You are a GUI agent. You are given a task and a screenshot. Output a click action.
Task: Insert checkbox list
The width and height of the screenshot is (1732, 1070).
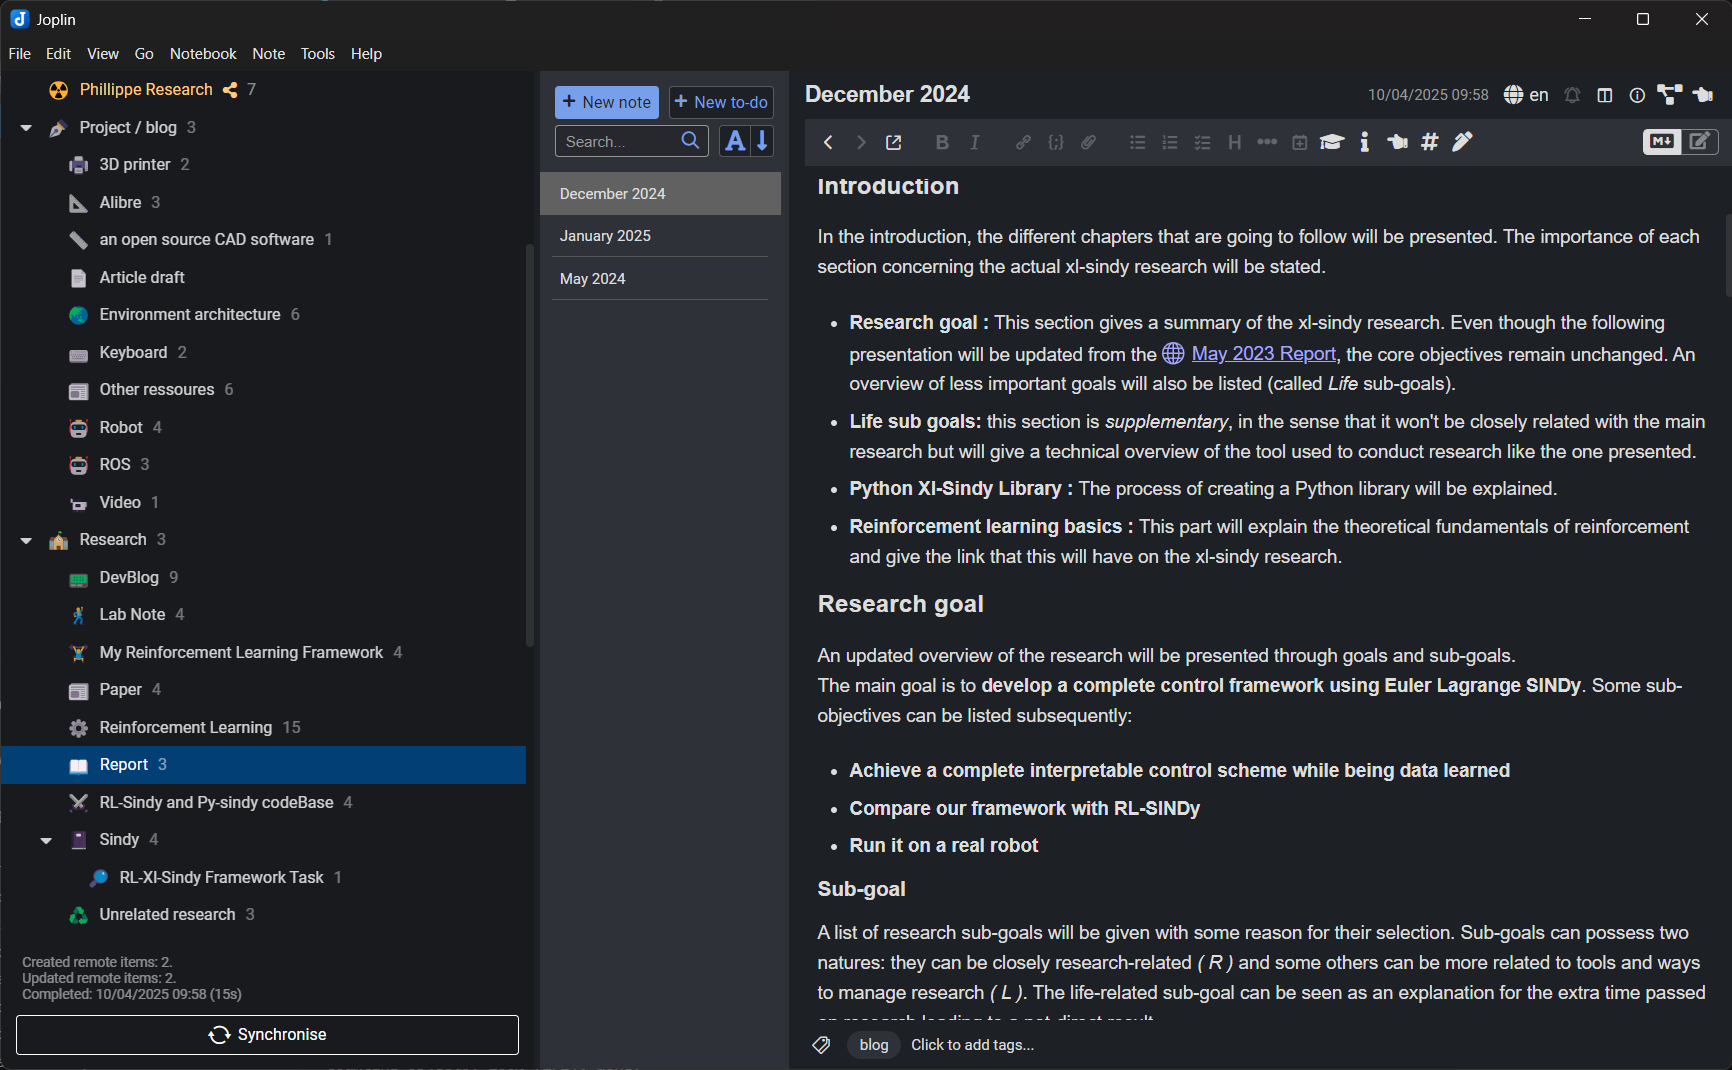pyautogui.click(x=1203, y=142)
